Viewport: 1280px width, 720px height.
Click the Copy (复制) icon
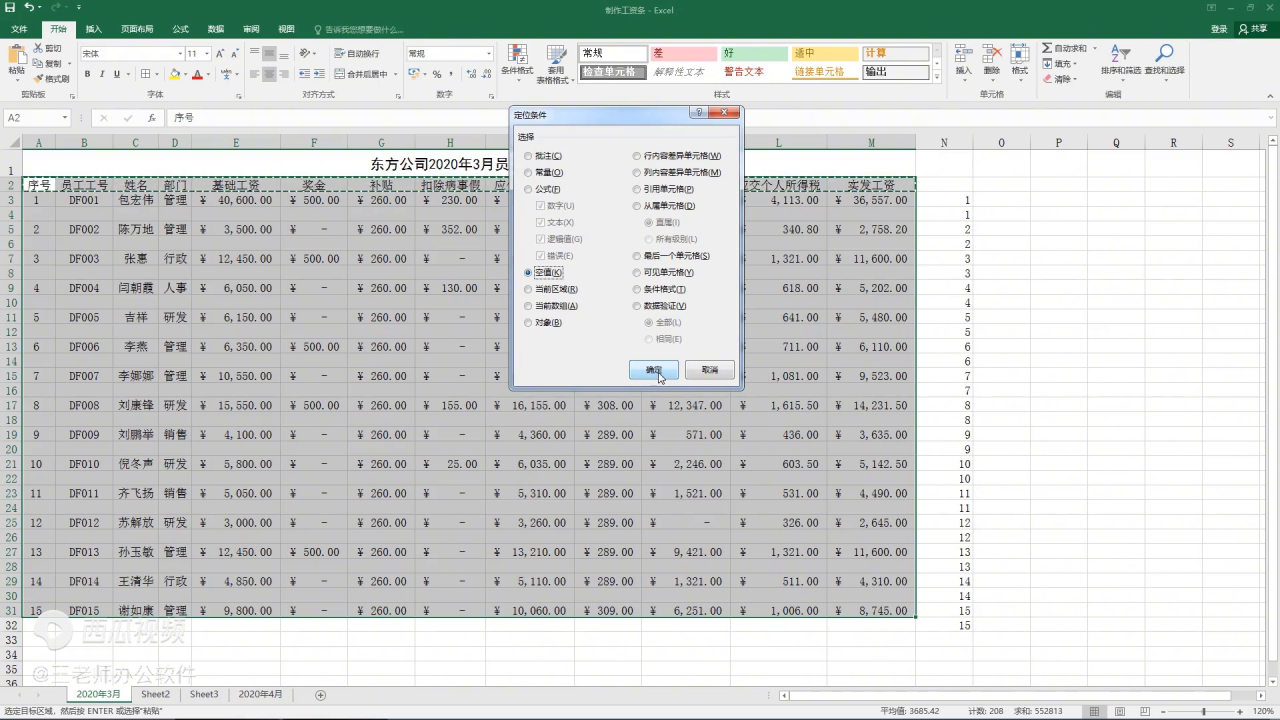pos(38,63)
